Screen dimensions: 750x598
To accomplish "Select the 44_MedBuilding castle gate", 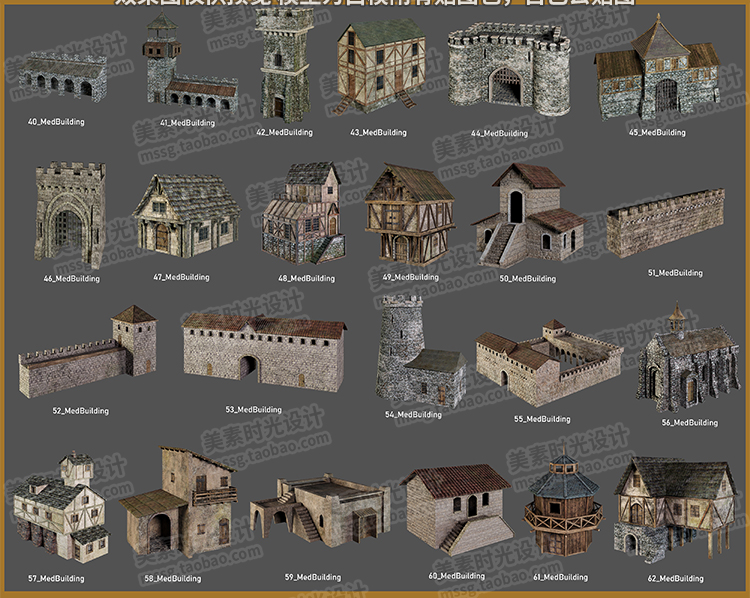I will (x=509, y=69).
